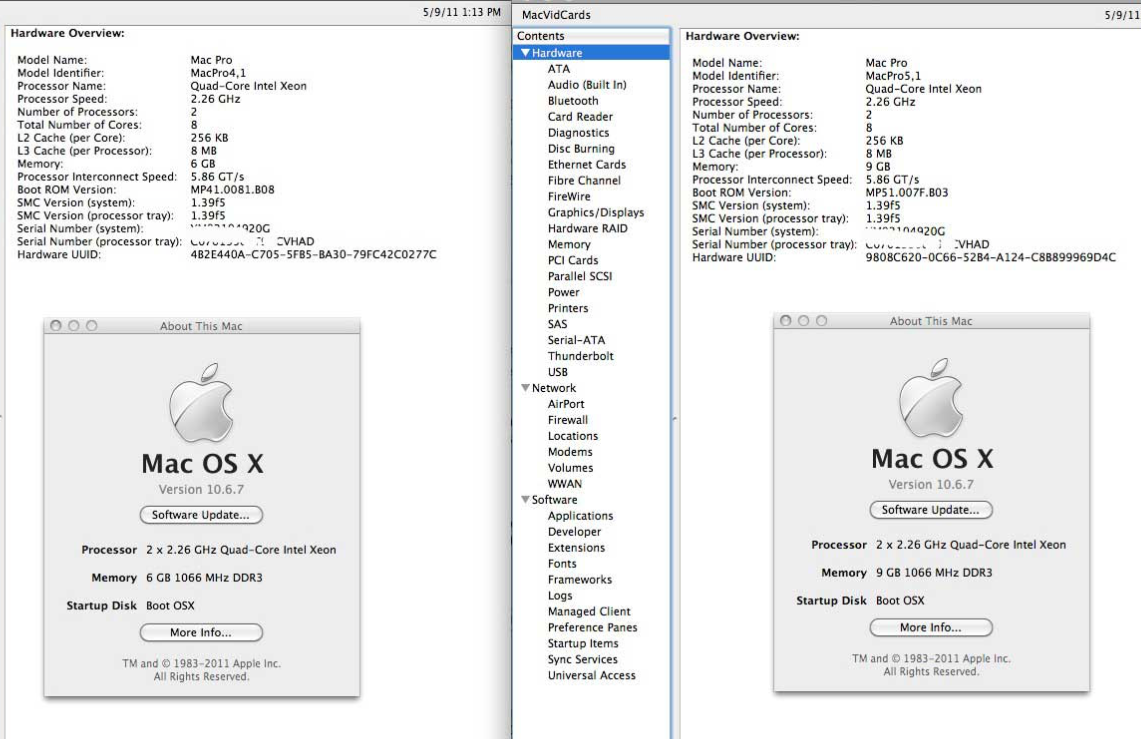The width and height of the screenshot is (1141, 739).
Task: Select Sync Services entry
Action: [x=582, y=661]
